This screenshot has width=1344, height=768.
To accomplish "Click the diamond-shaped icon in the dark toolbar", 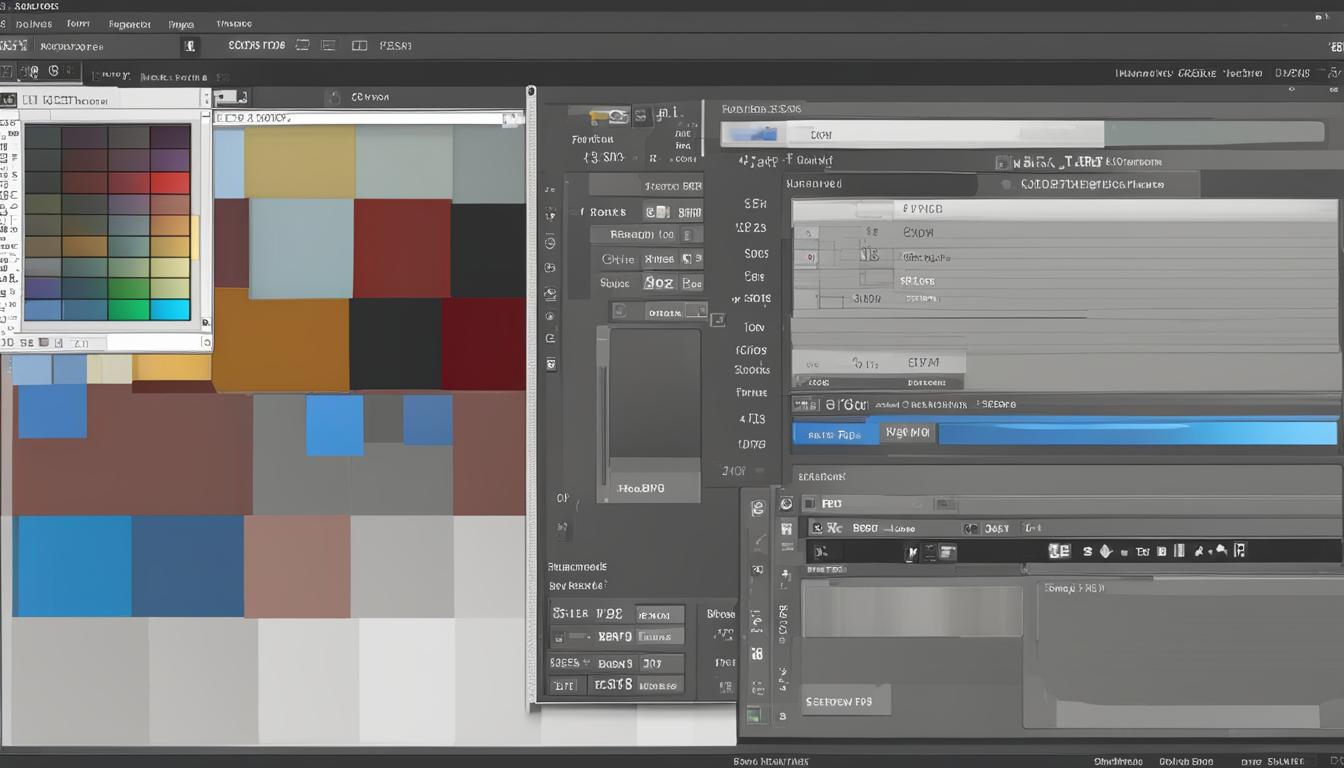I will (1104, 551).
